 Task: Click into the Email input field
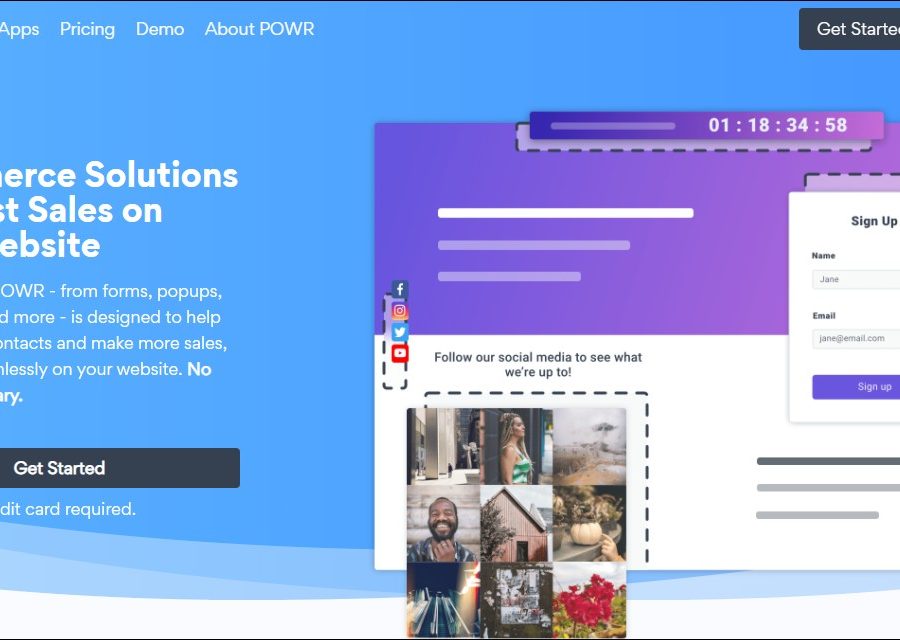[x=858, y=338]
